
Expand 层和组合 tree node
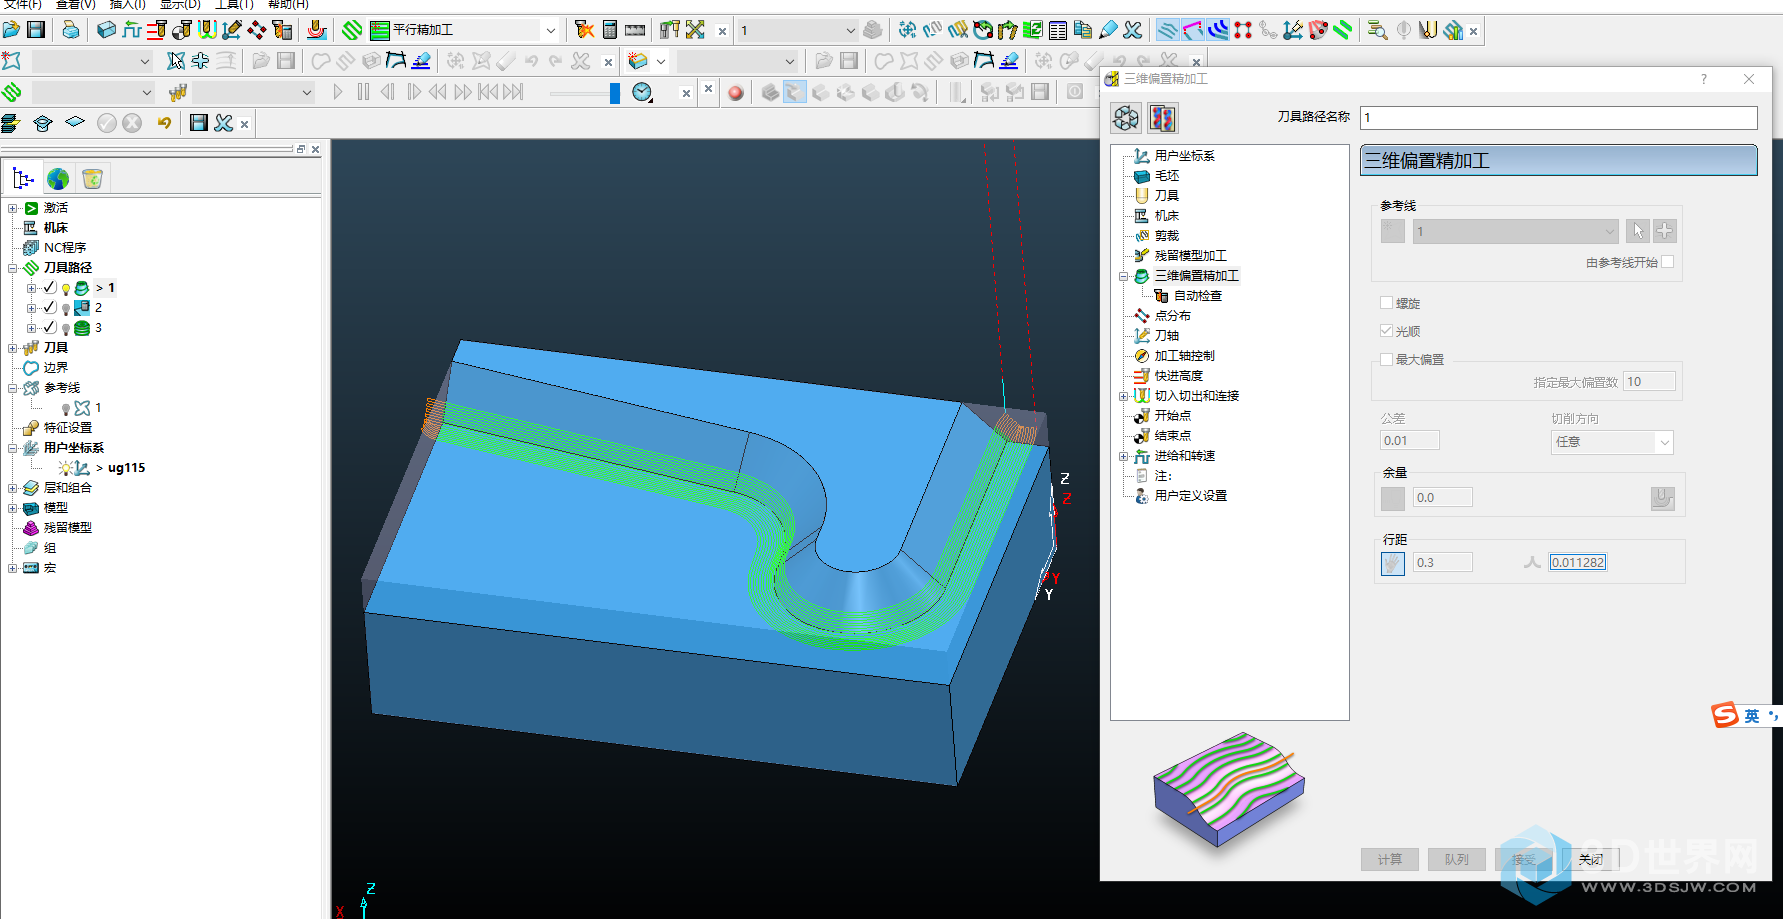[13, 488]
